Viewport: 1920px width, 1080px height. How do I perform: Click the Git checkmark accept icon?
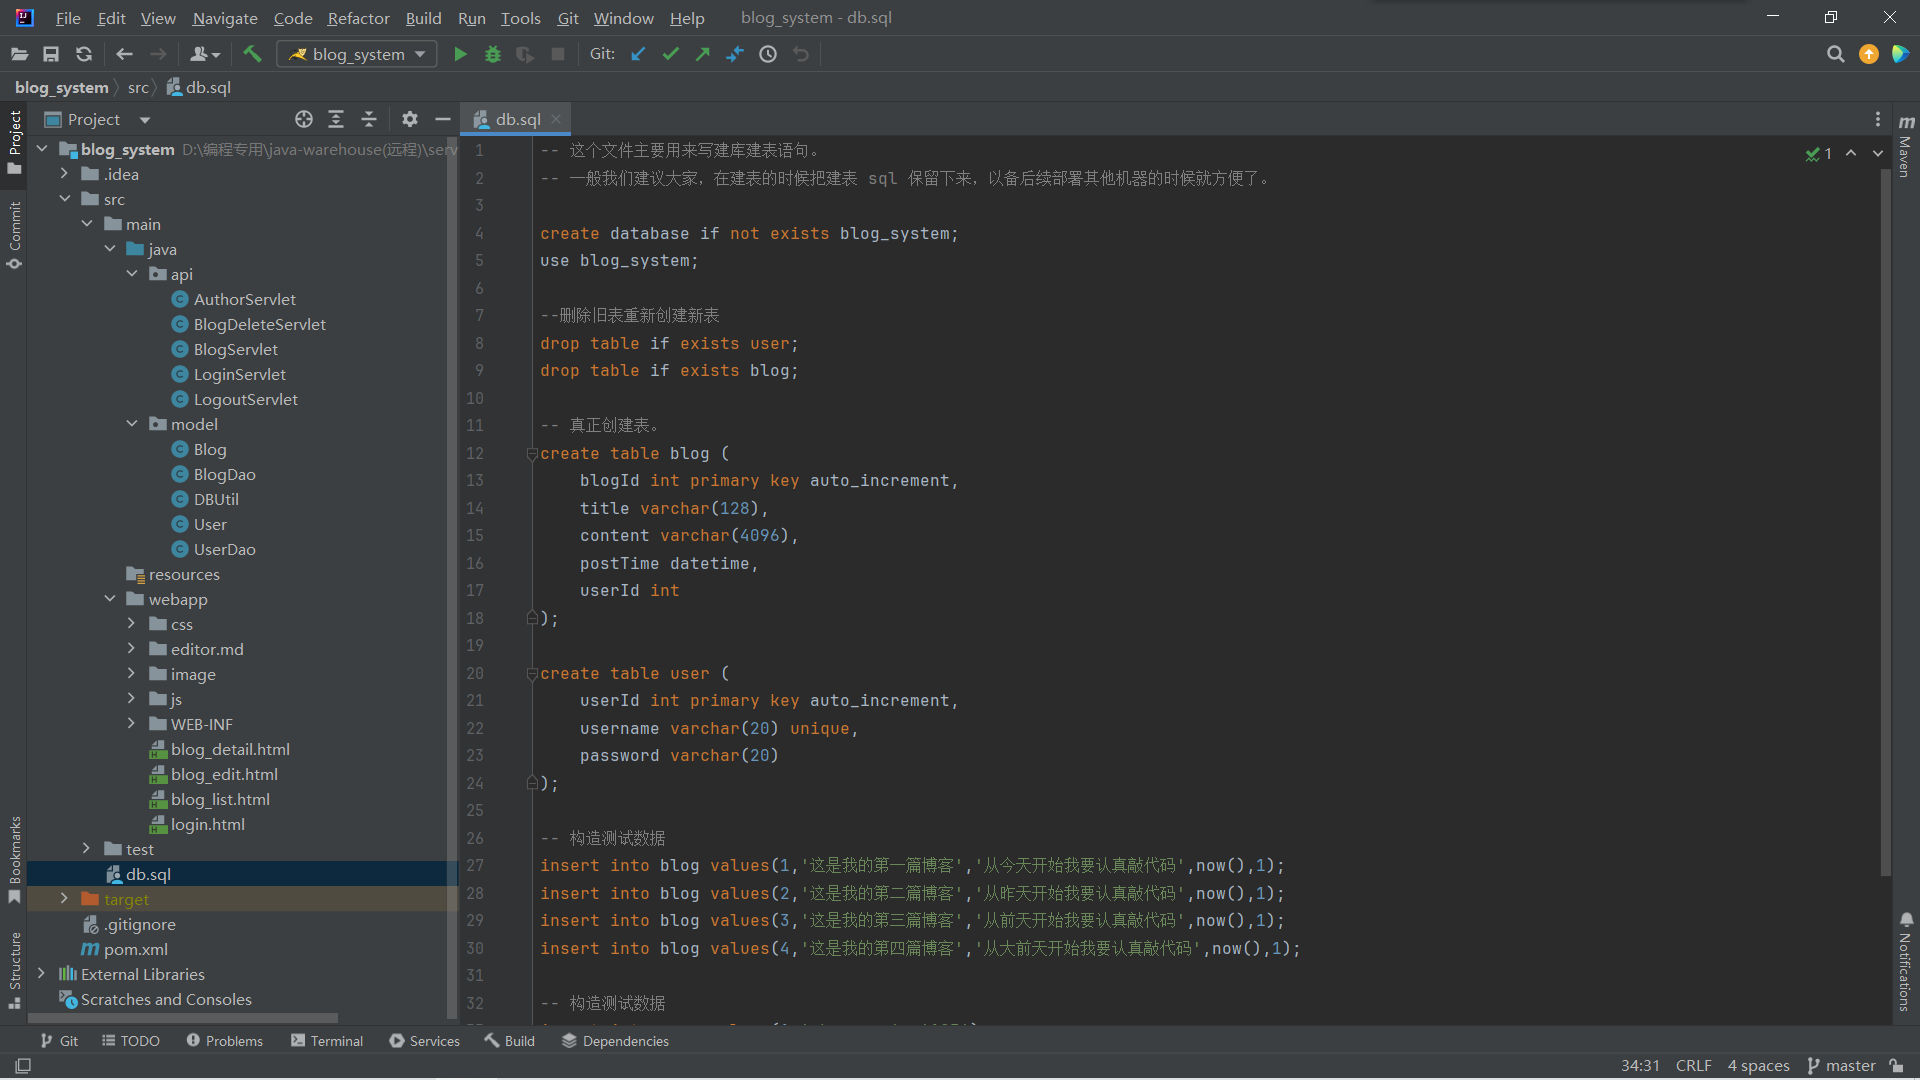[x=673, y=54]
